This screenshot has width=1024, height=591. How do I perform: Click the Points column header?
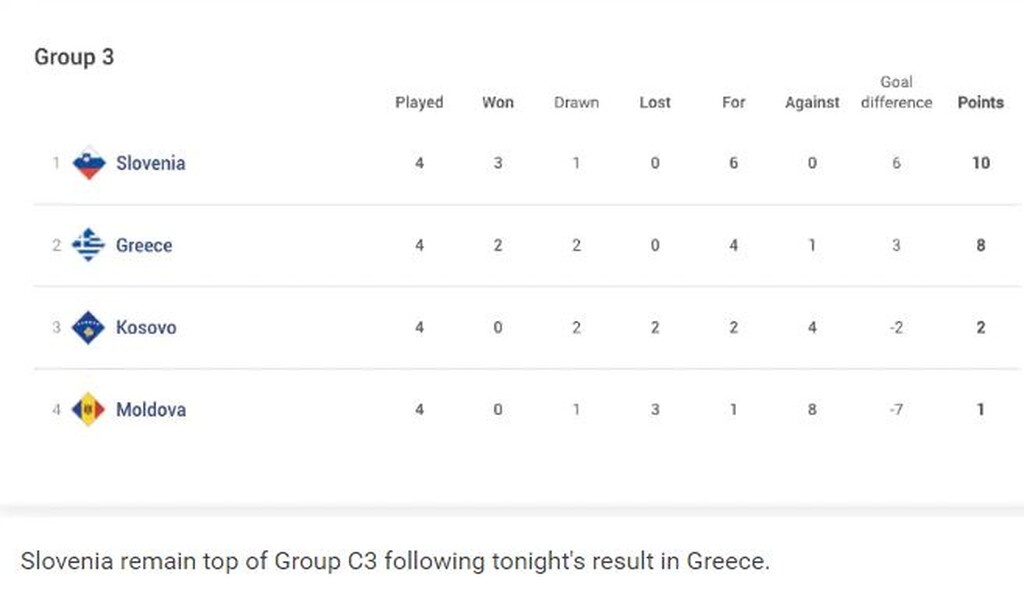pos(980,102)
